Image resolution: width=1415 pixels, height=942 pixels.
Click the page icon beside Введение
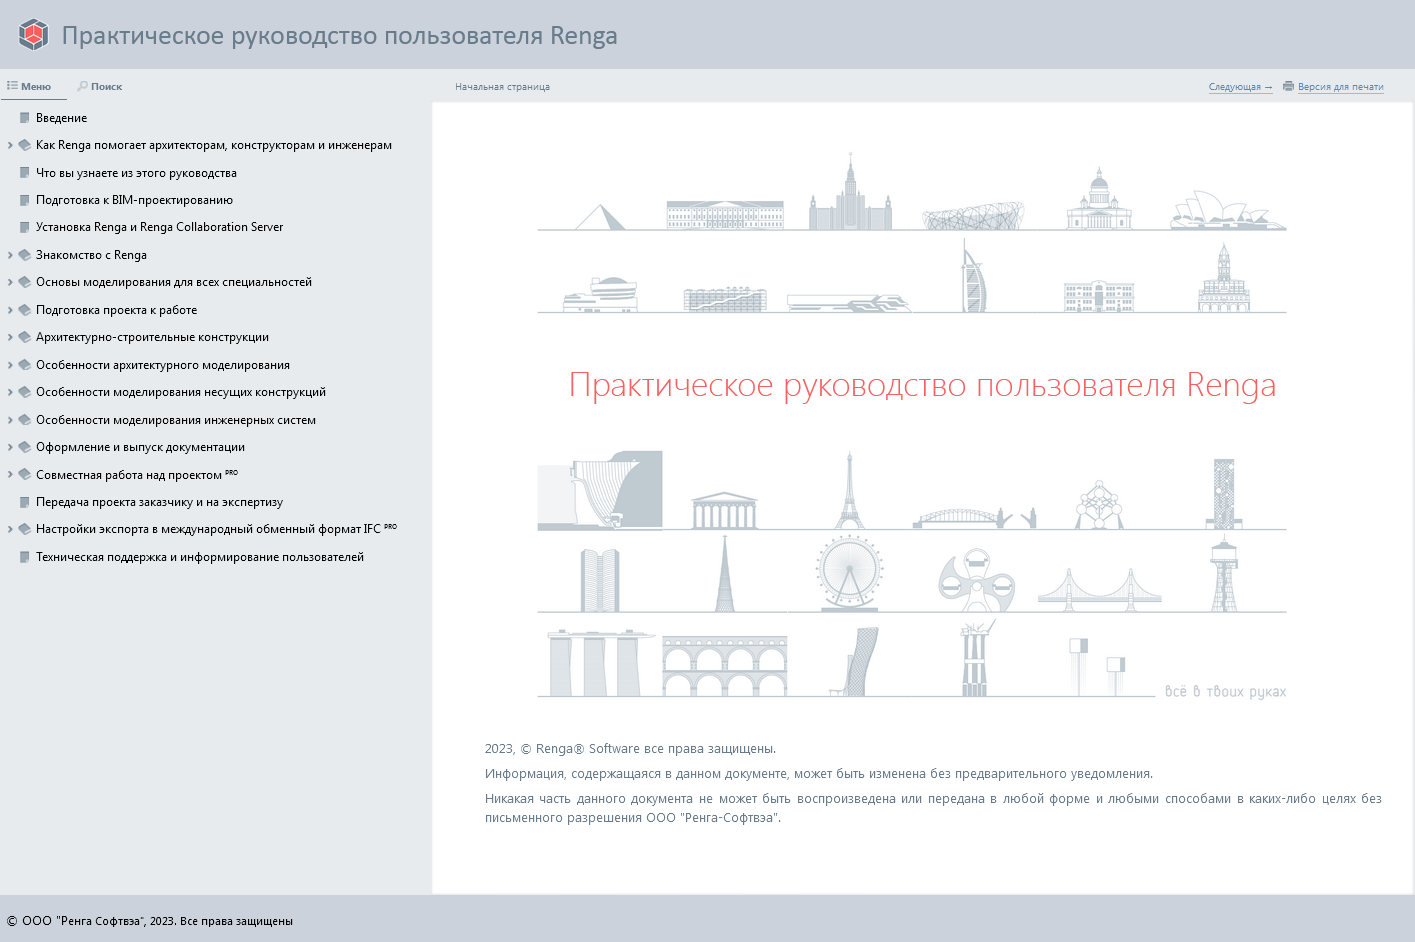[x=25, y=118]
